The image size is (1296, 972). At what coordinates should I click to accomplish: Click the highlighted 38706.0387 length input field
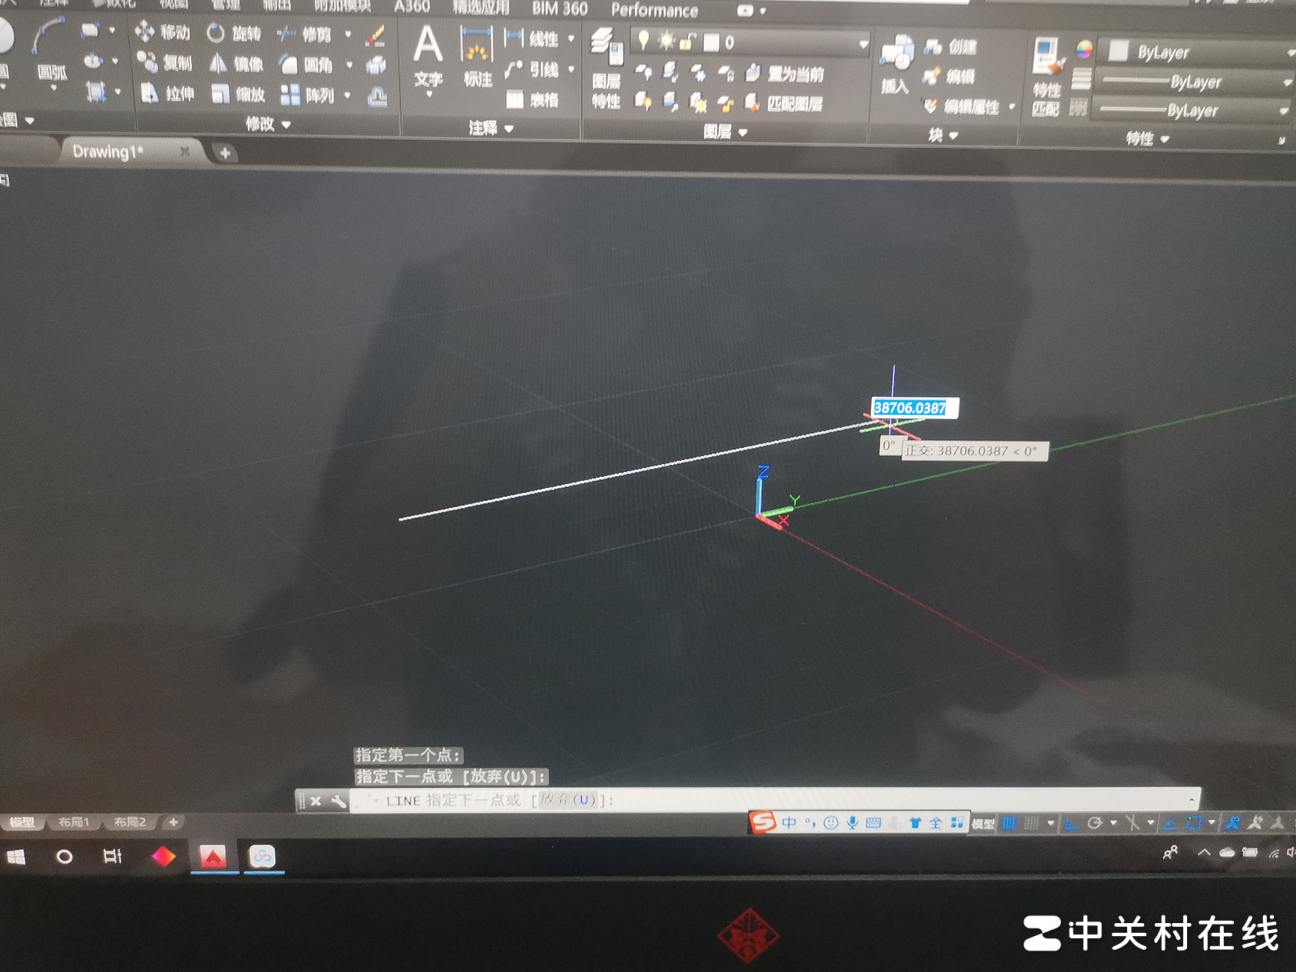[911, 408]
